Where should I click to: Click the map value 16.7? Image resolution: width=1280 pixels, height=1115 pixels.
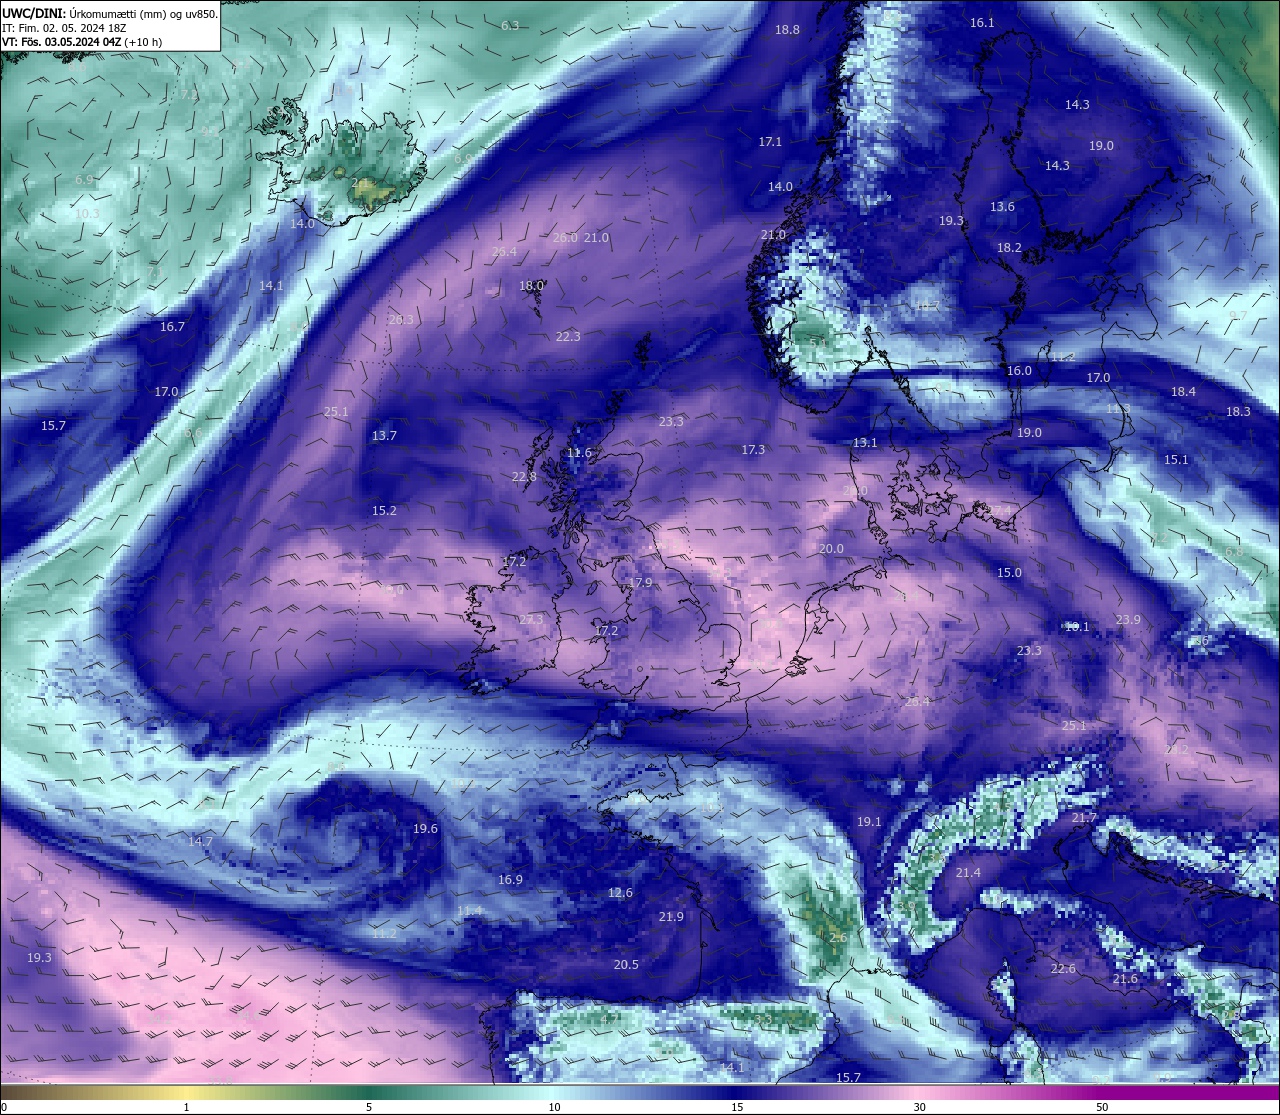(172, 327)
